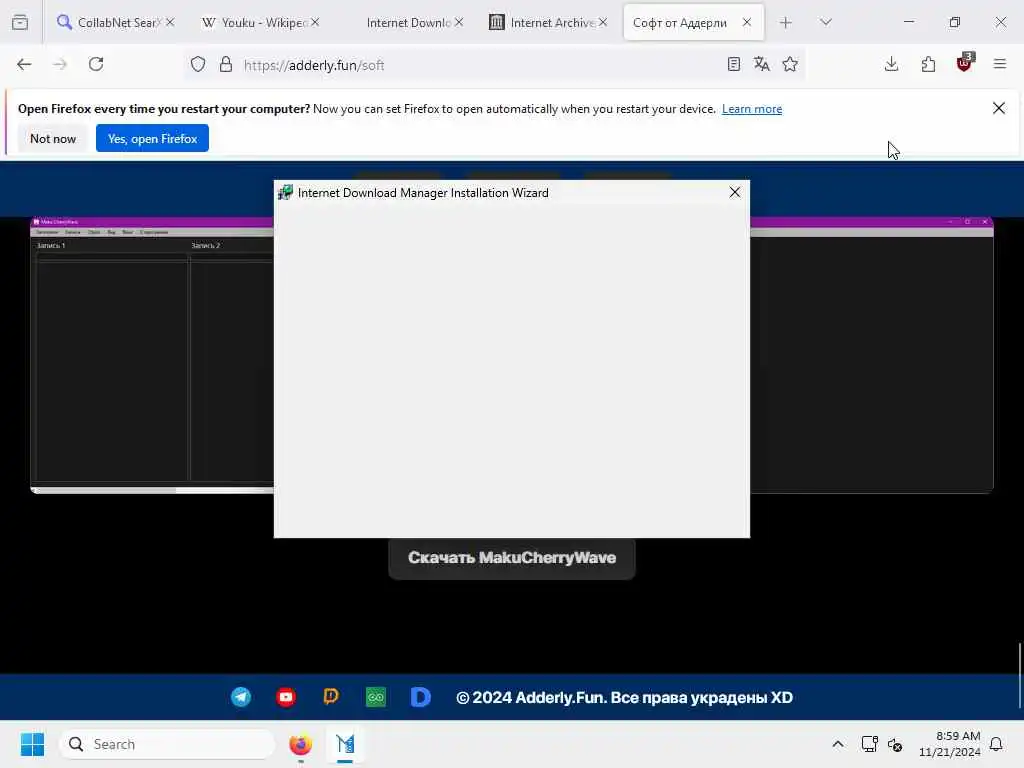The height and width of the screenshot is (768, 1024).
Task: Open blue D icon in footer
Action: pyautogui.click(x=421, y=697)
